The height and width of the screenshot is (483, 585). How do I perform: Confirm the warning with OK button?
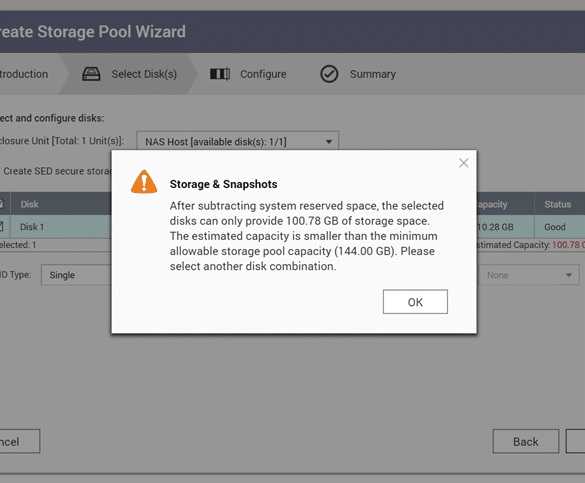point(415,302)
